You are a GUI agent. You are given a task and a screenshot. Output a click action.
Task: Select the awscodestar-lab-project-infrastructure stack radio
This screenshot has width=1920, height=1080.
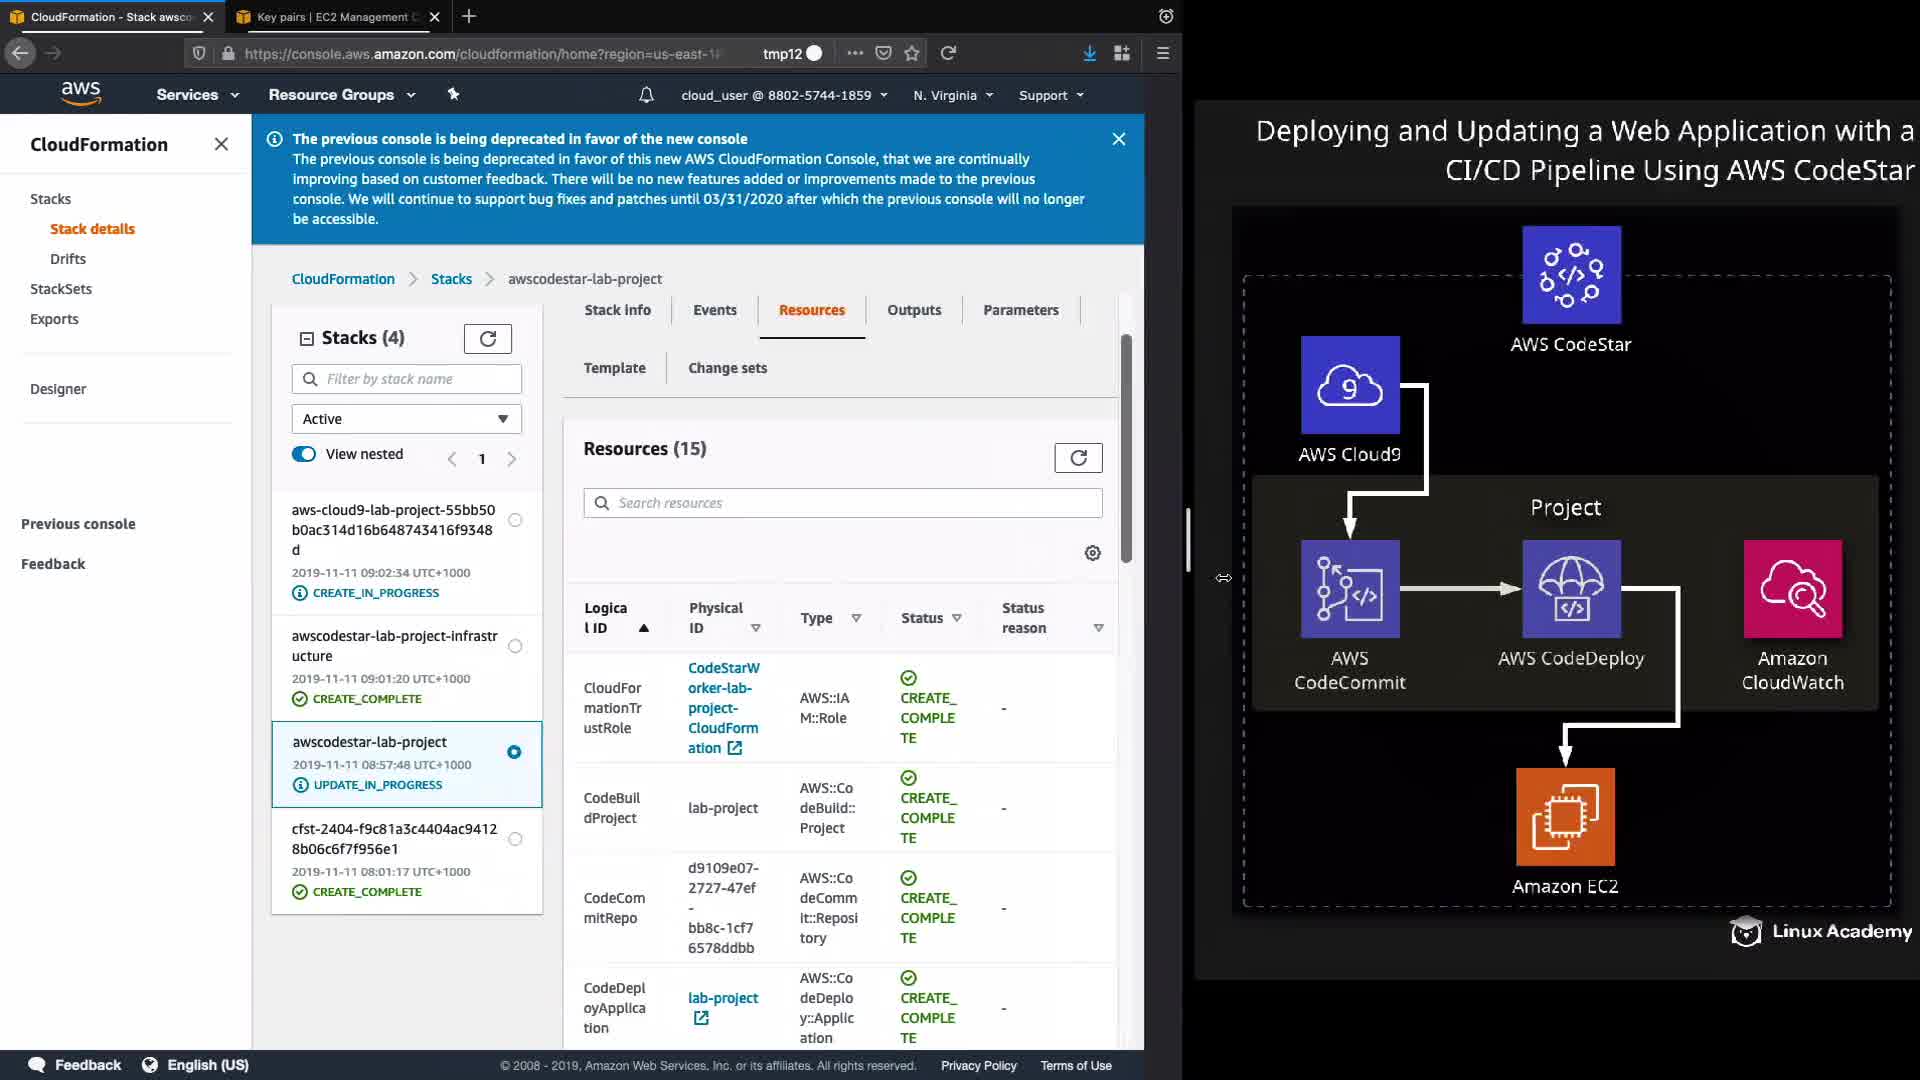tap(515, 646)
